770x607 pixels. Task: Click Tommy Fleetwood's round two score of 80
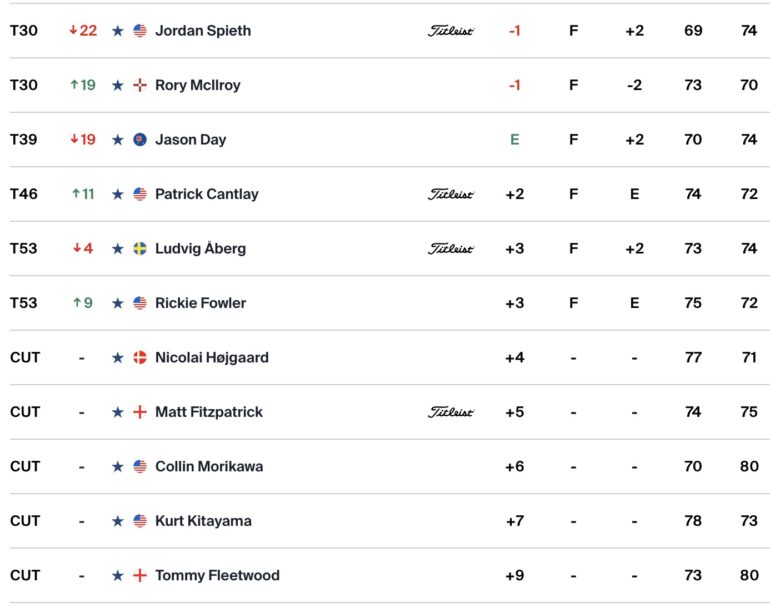coord(749,576)
